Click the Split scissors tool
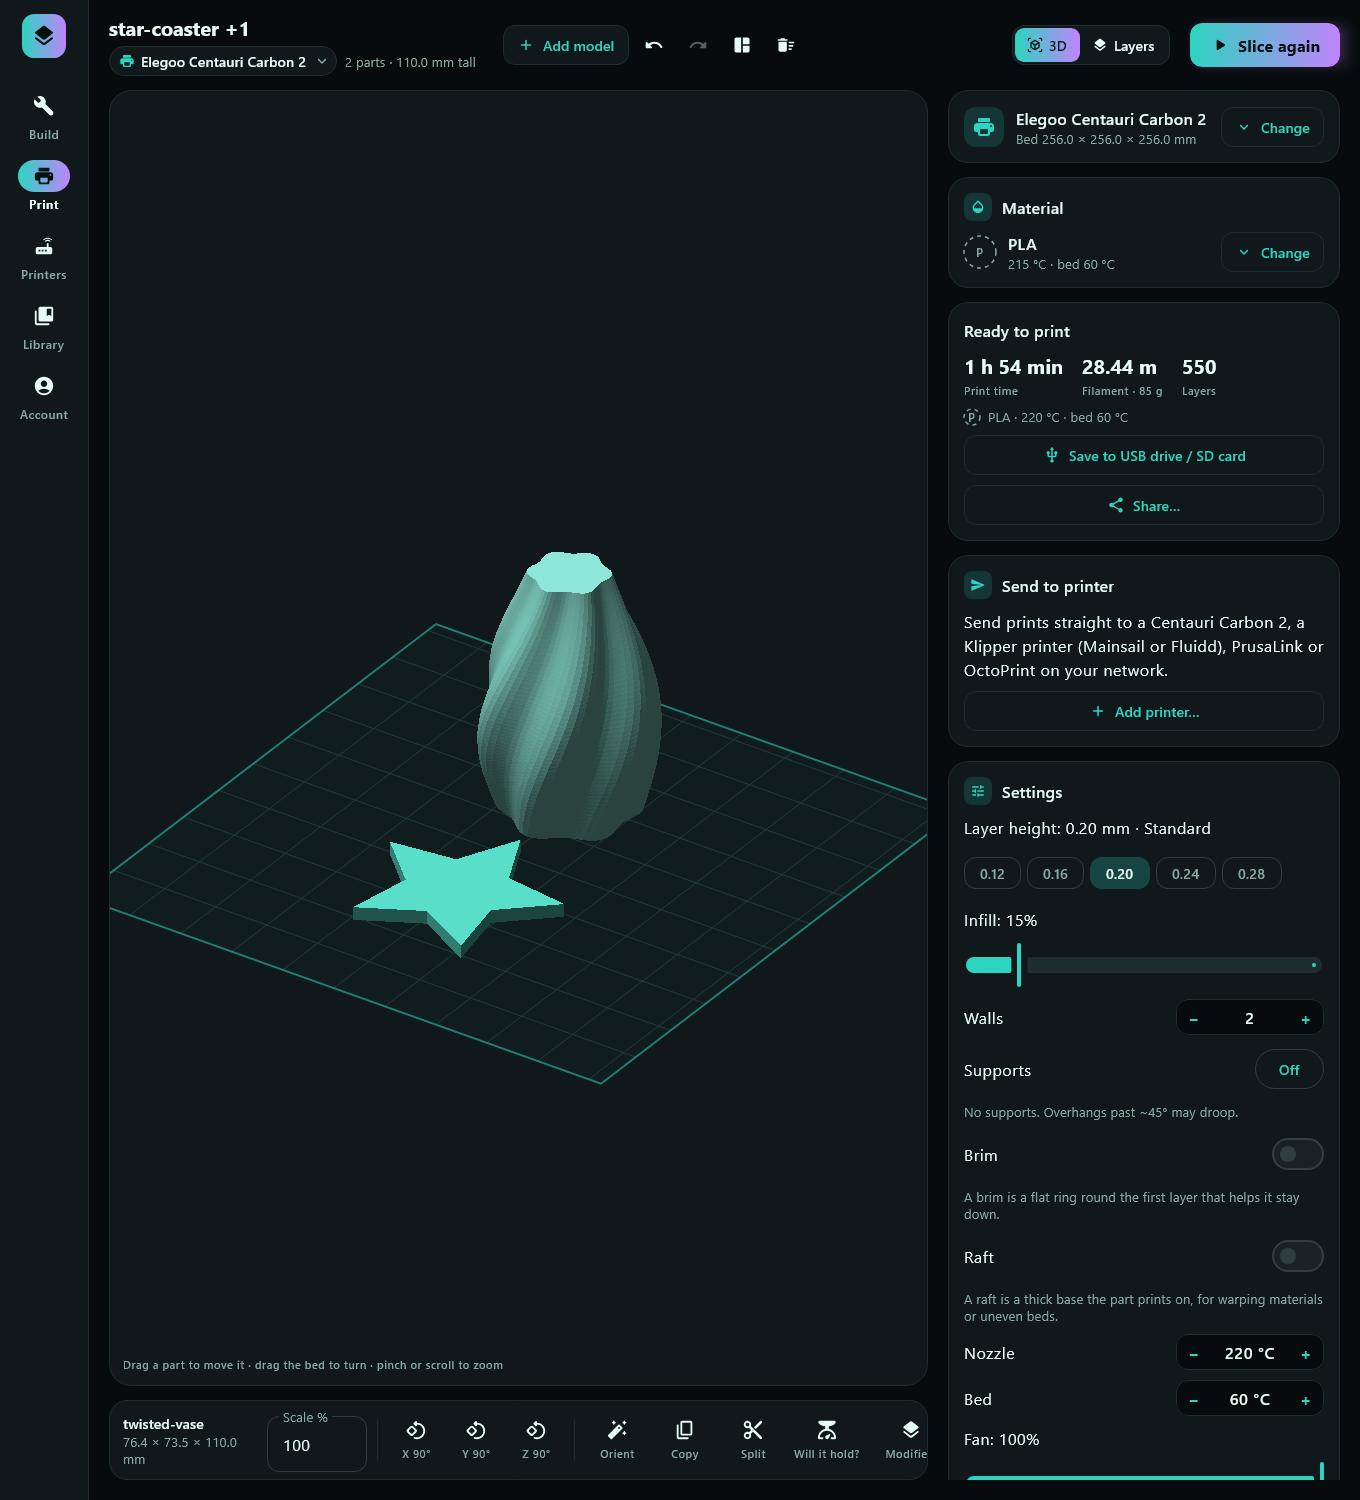 click(x=753, y=1440)
